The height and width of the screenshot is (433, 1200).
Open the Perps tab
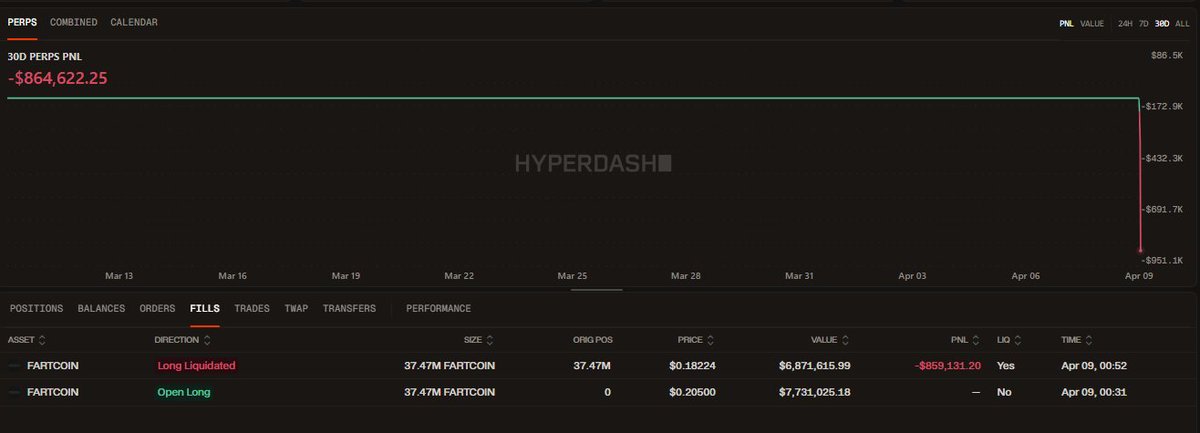pos(22,22)
